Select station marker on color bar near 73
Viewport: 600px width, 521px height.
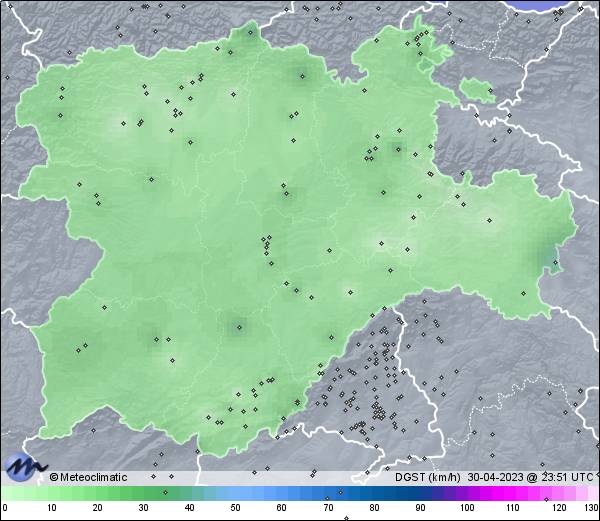coord(341,492)
